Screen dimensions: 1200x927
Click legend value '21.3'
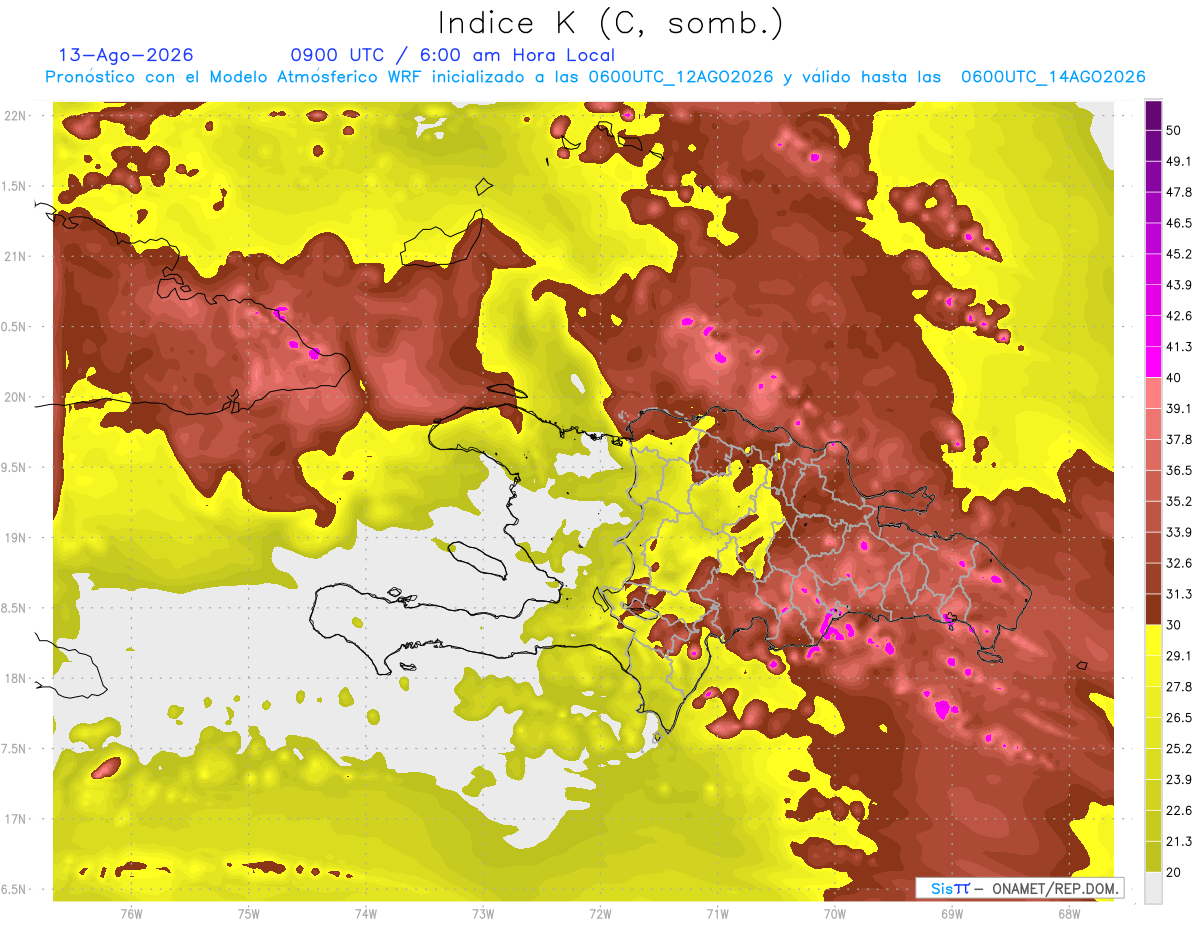1178,842
